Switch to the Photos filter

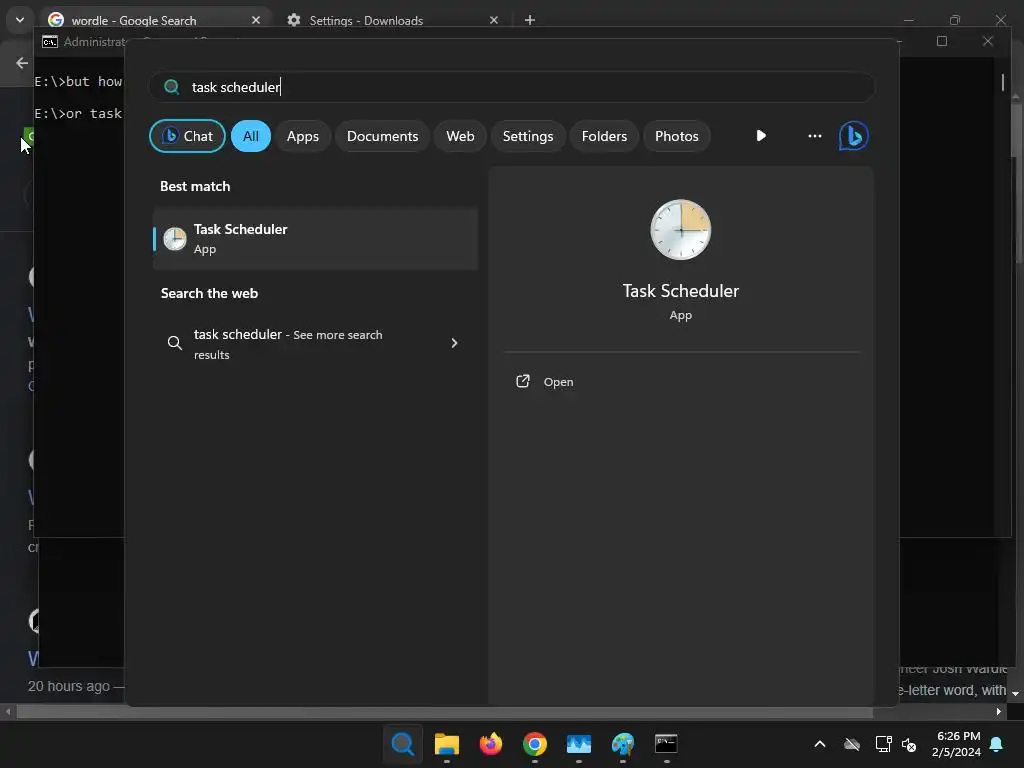(x=677, y=136)
